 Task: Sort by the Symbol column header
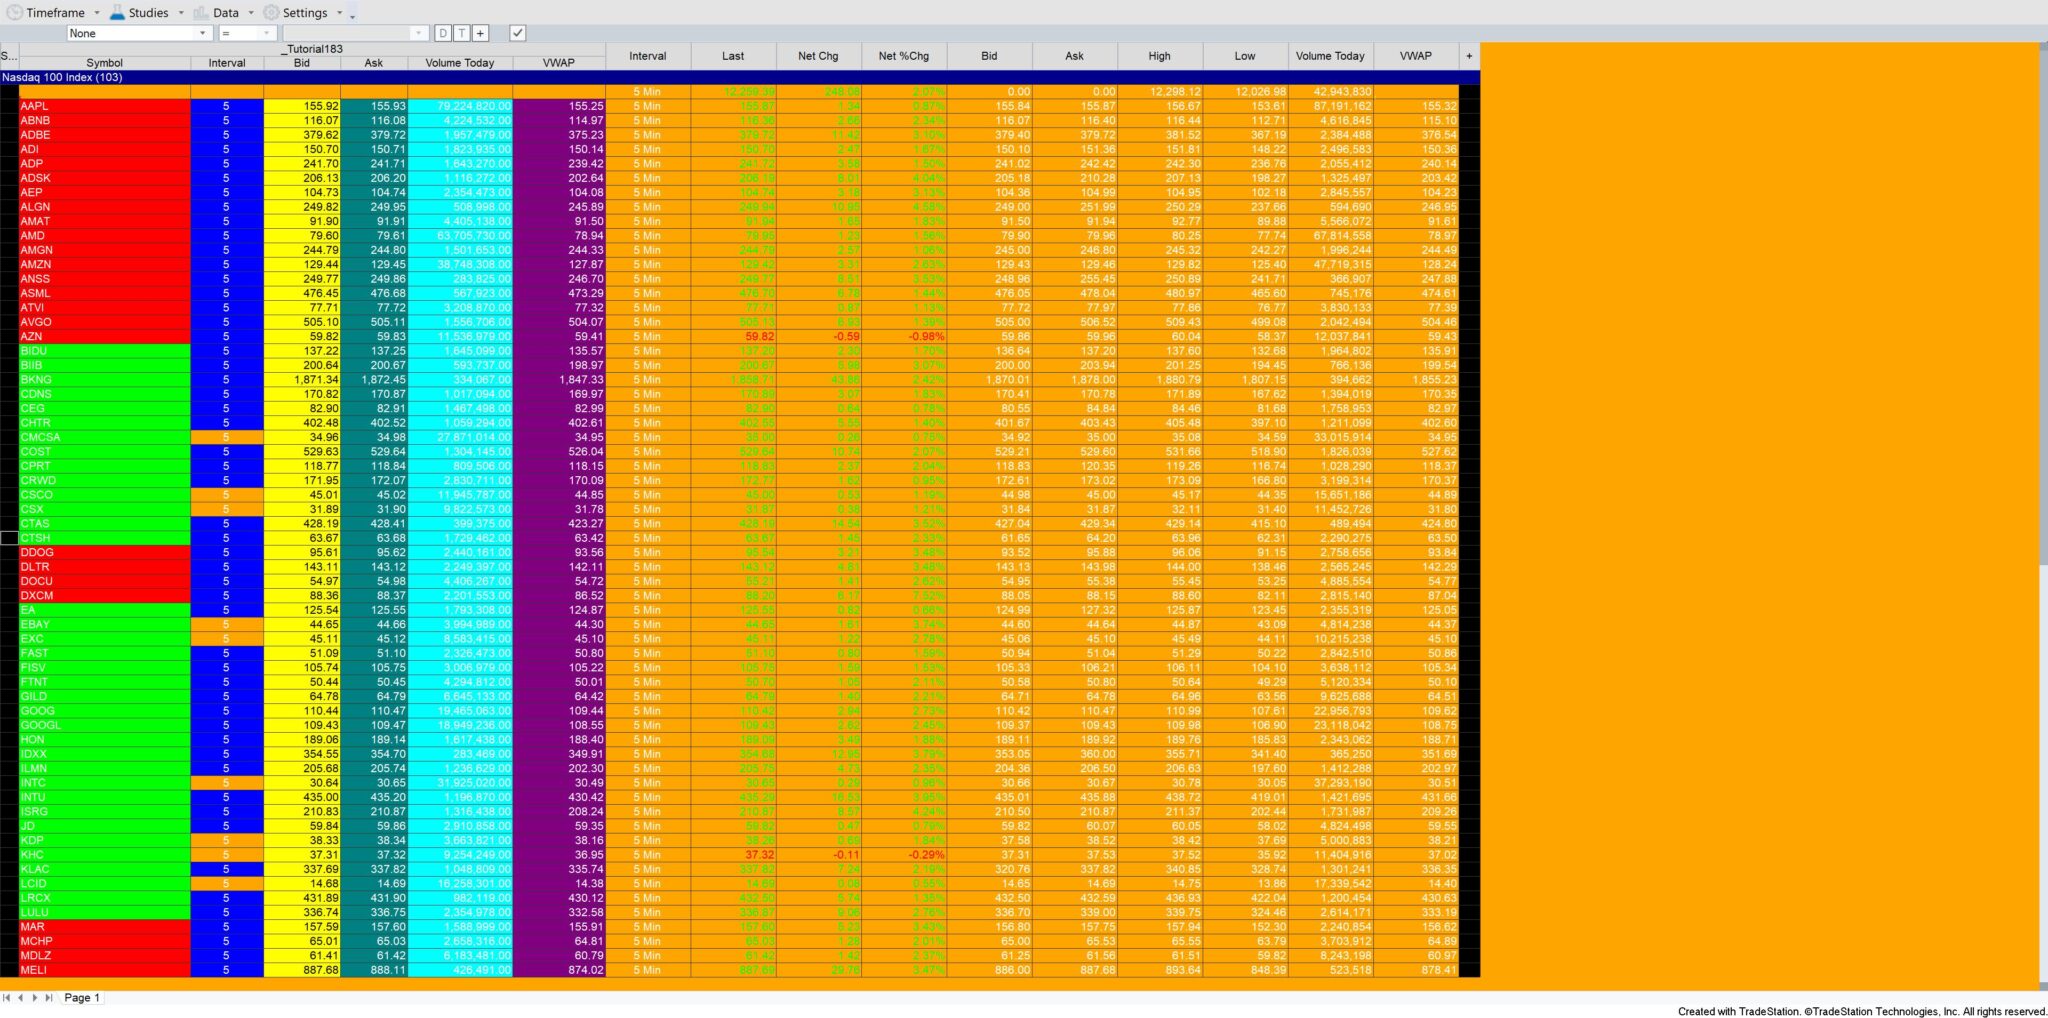coord(105,63)
